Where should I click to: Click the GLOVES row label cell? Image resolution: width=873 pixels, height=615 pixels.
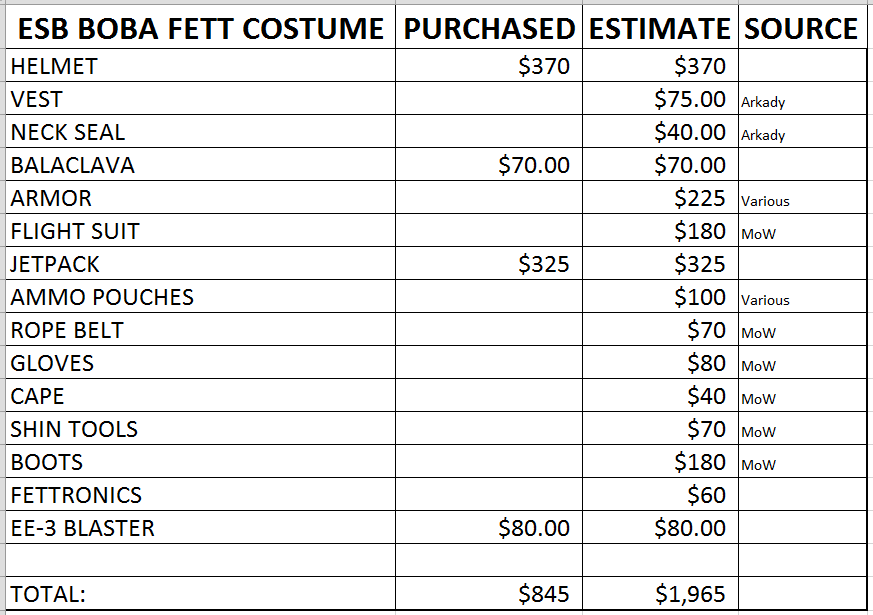coord(200,362)
